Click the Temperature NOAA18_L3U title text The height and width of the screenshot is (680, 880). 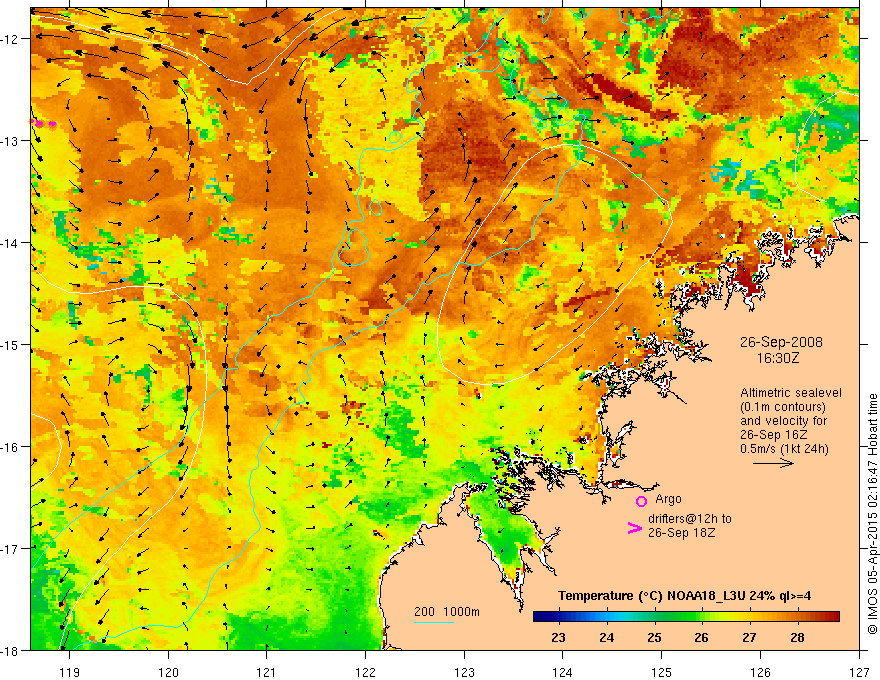684,596
